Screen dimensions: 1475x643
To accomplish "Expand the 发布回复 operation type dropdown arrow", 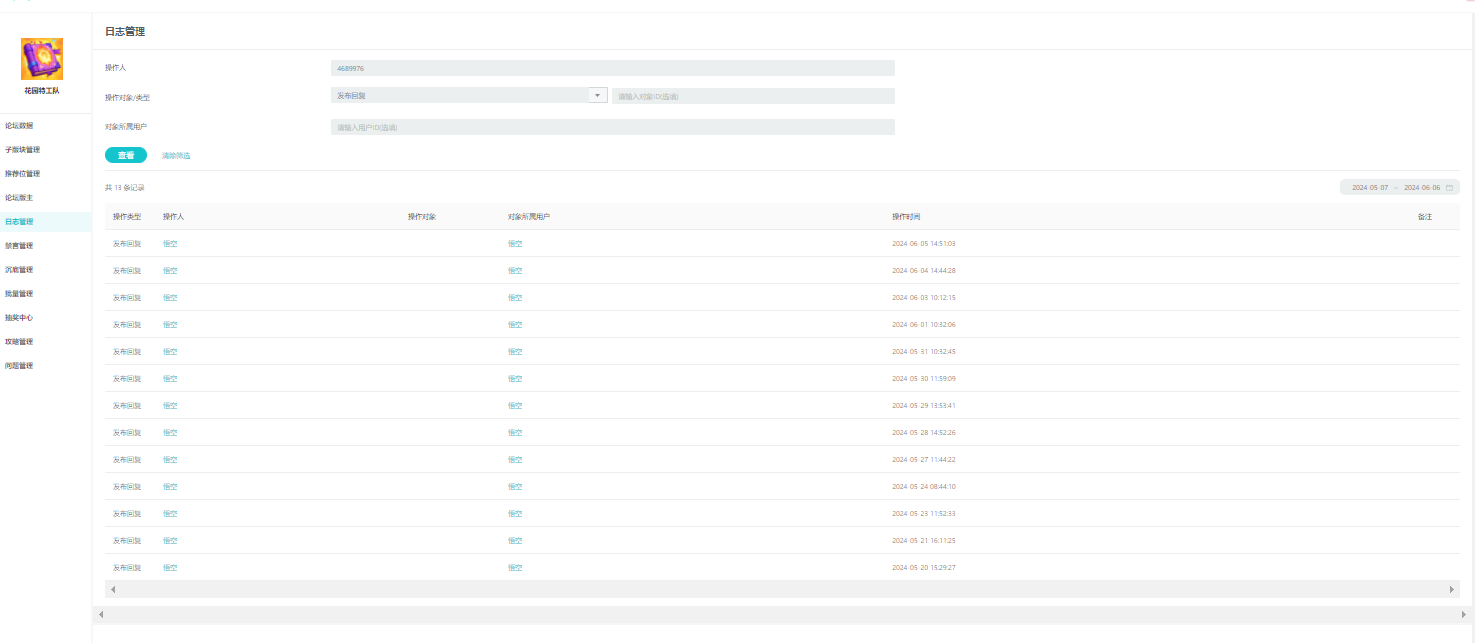I will pyautogui.click(x=598, y=95).
